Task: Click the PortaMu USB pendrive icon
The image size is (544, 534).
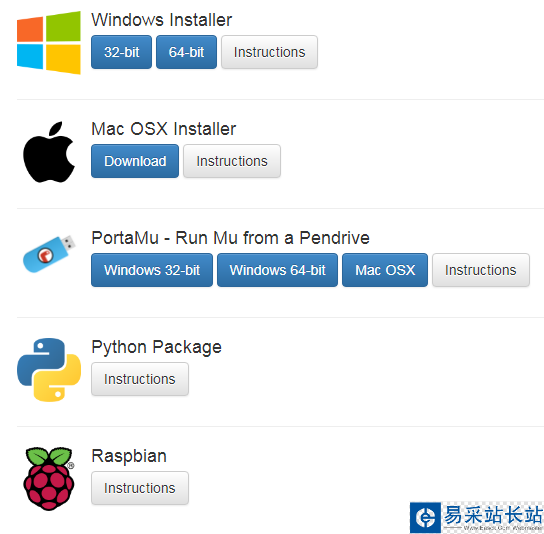Action: pyautogui.click(x=49, y=254)
